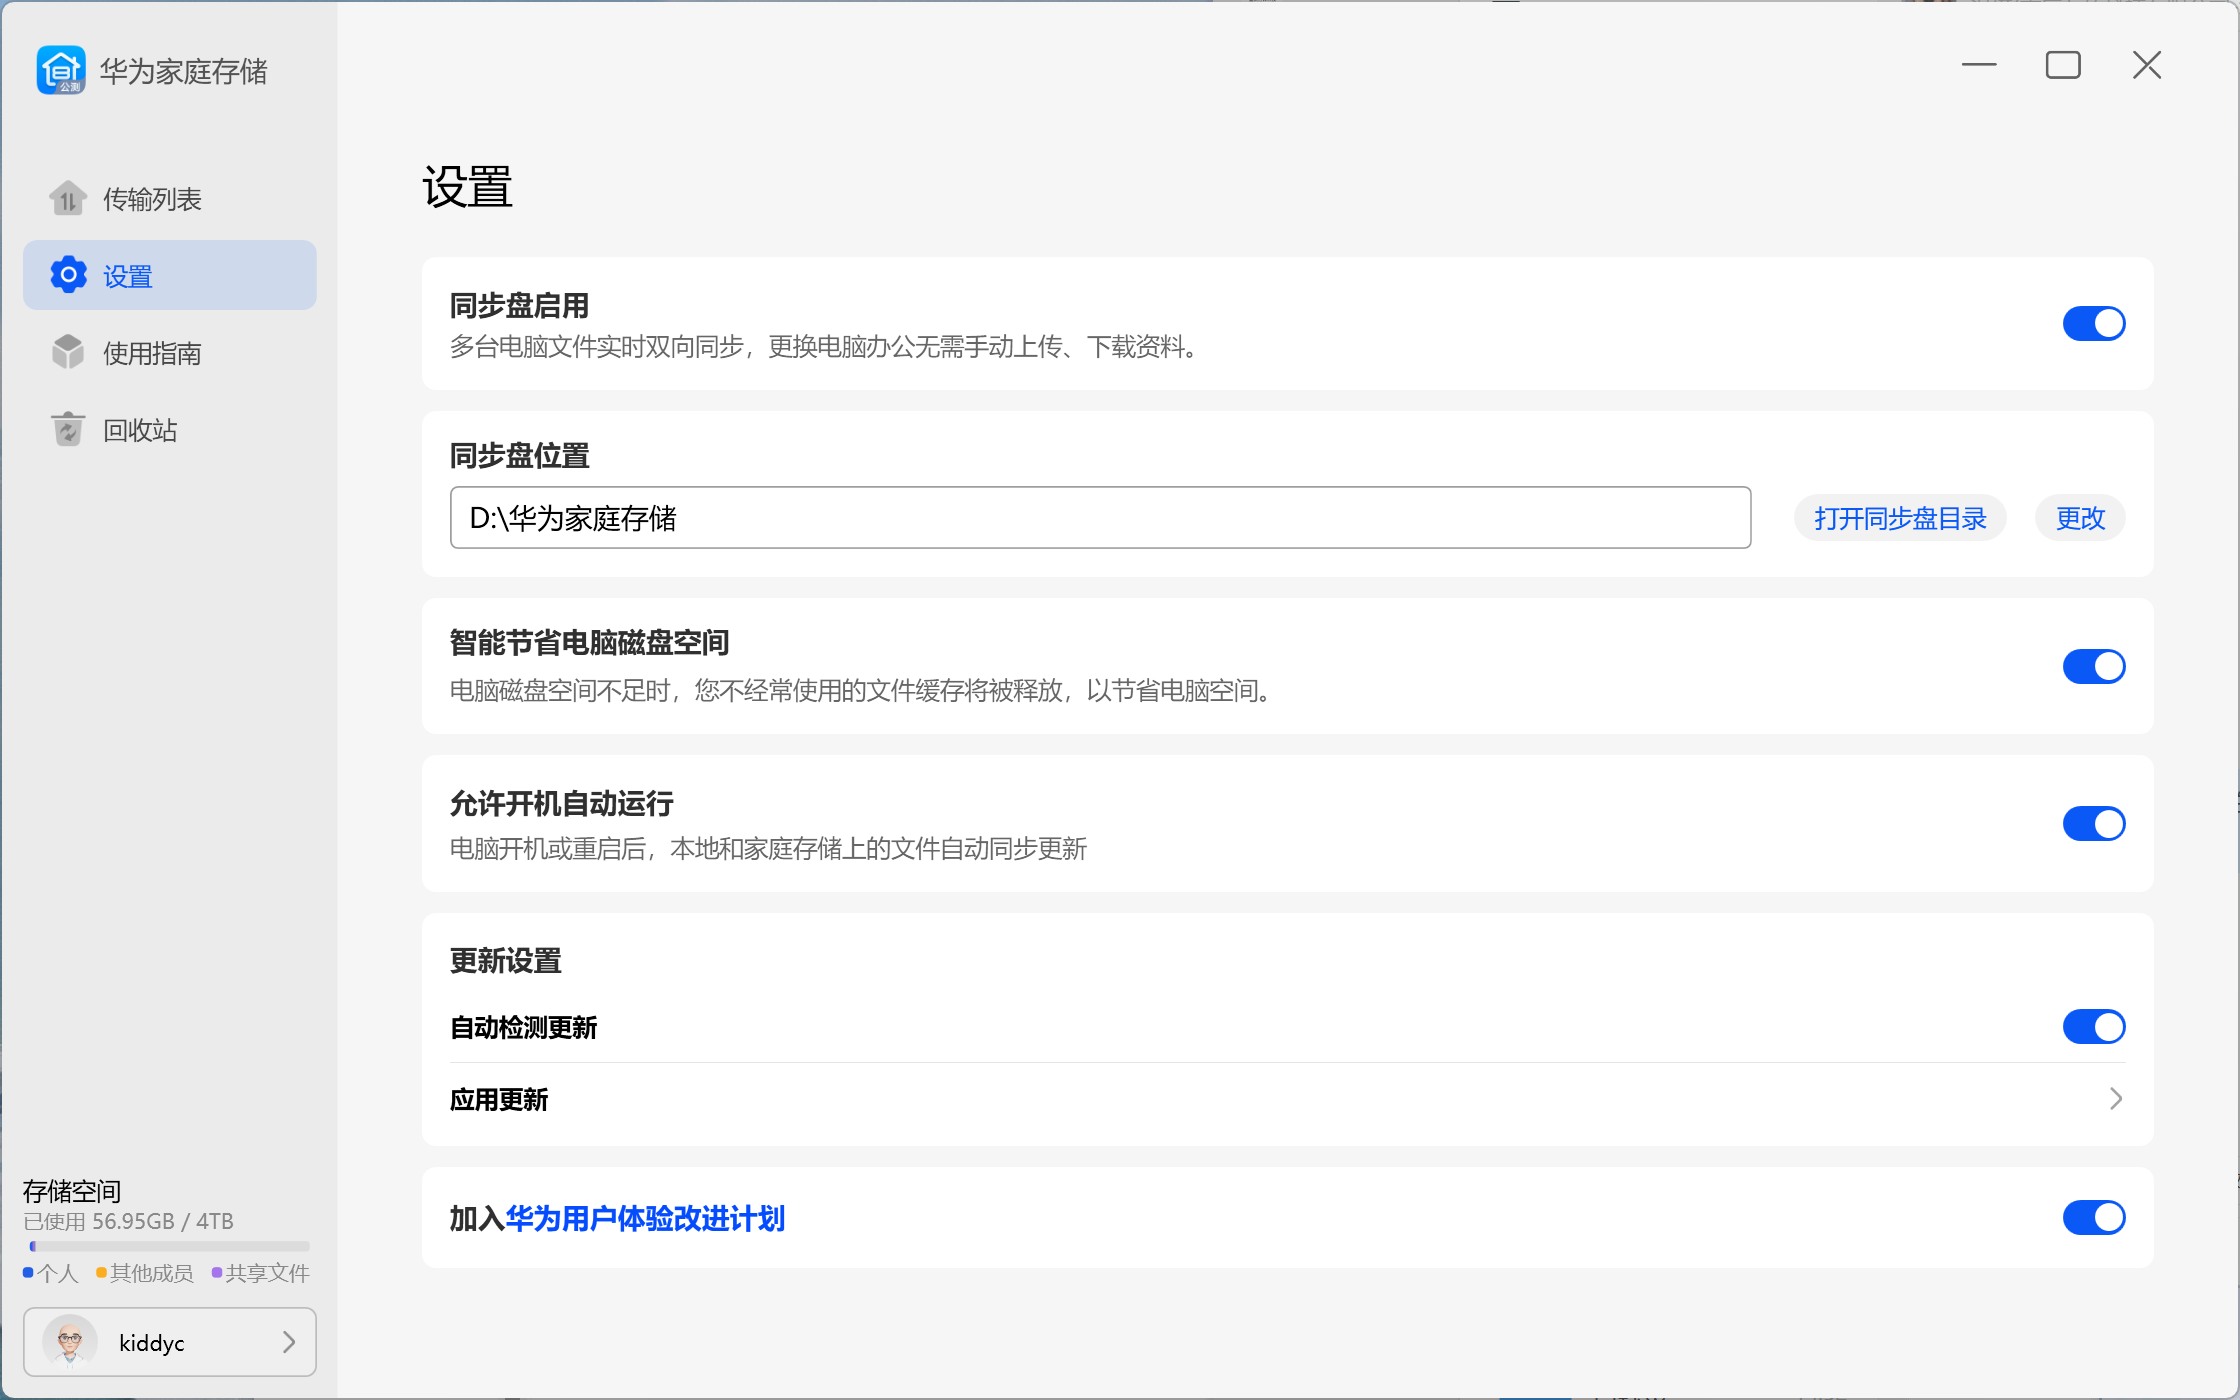Click the 传输列表 transfer icon
This screenshot has width=2240, height=1400.
(x=68, y=198)
